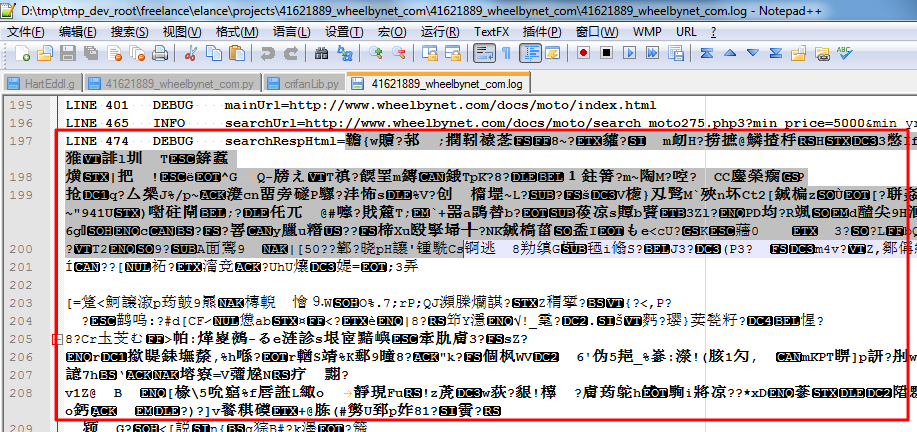Image resolution: width=917 pixels, height=432 pixels.
Task: Toggle synchronized horizontal scrolling
Action: (452, 53)
